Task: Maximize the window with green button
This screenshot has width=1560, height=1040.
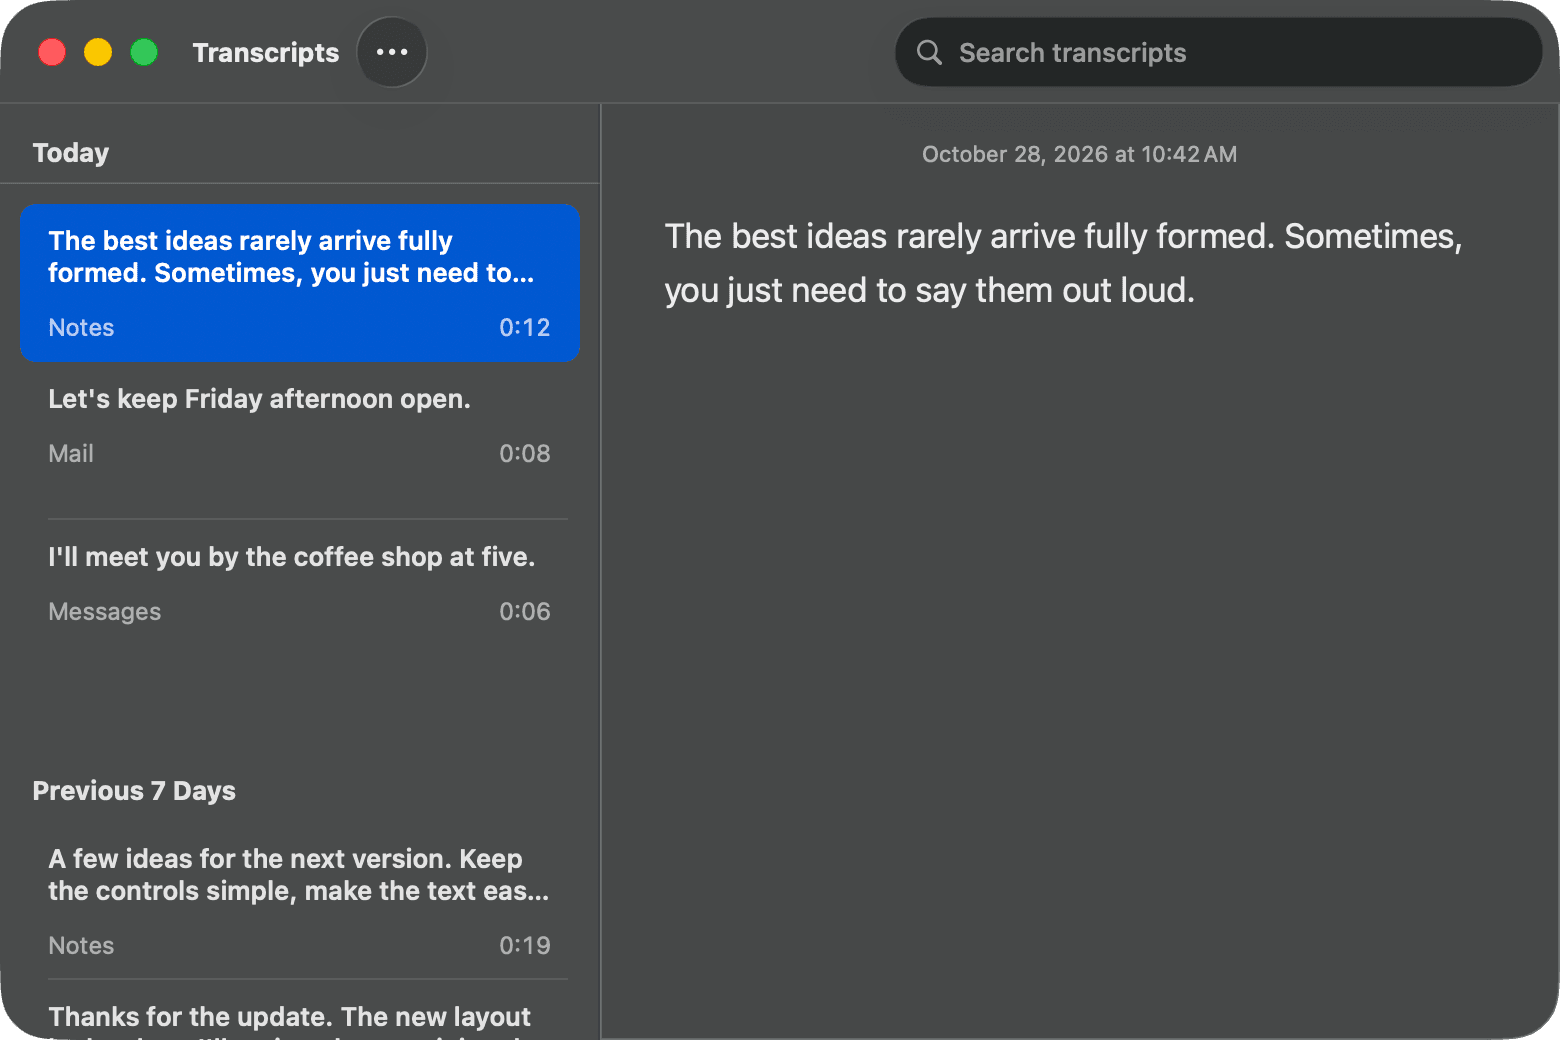Action: pos(144,52)
